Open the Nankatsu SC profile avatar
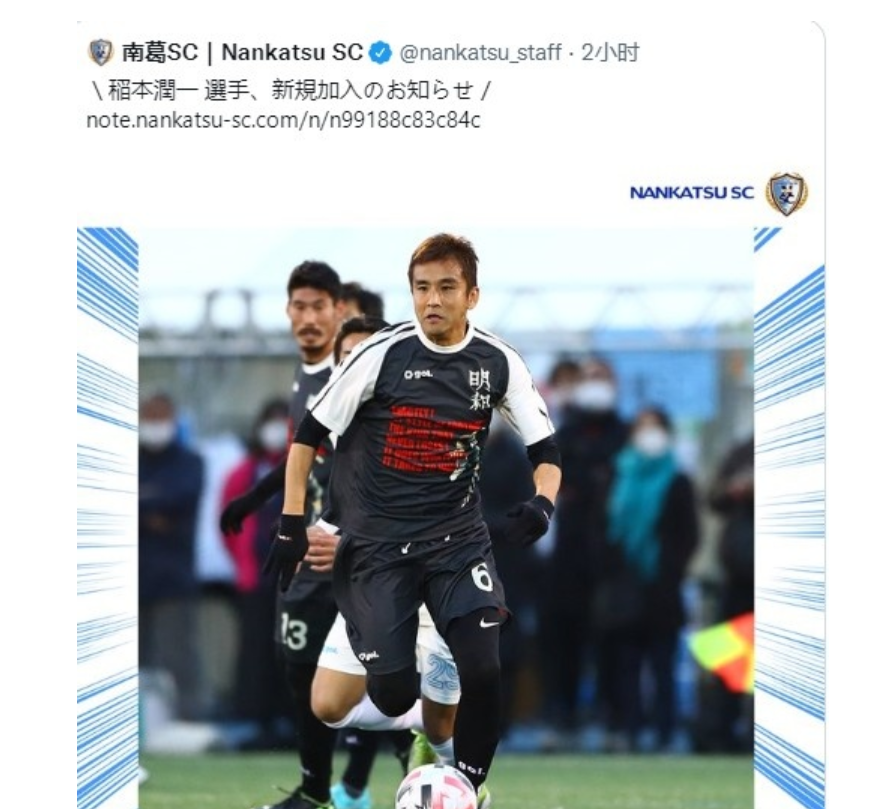Image resolution: width=895 pixels, height=809 pixels. pos(100,53)
